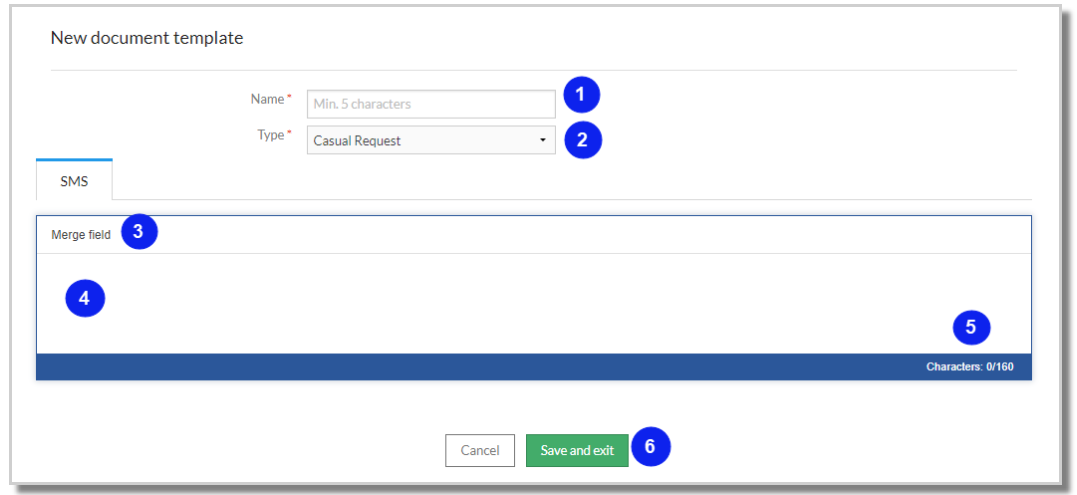Click the Characters: 0/160 counter
Viewport: 1077px width, 495px height.
pos(969,367)
